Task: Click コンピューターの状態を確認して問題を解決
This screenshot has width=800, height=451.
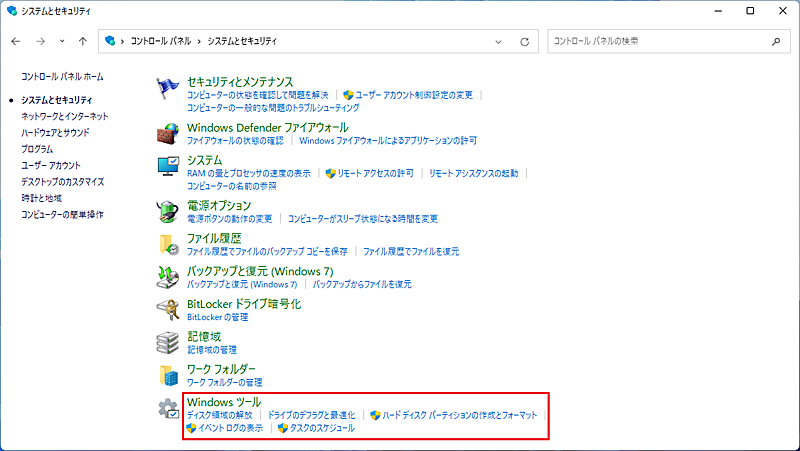Action: [258, 95]
